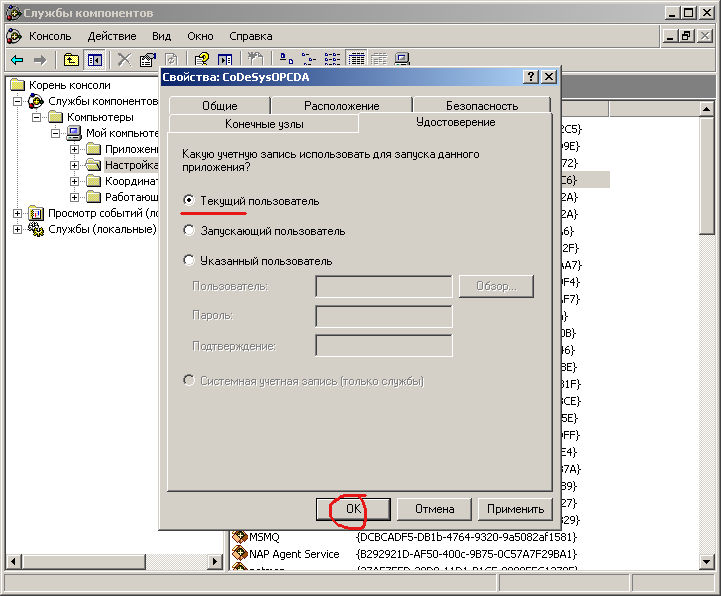Click the dialog's question mark help button

point(531,77)
